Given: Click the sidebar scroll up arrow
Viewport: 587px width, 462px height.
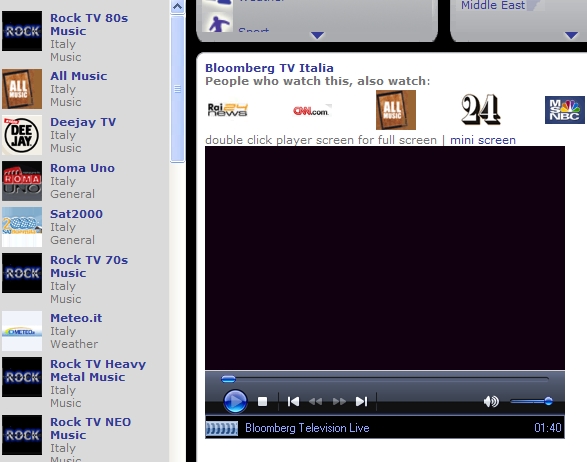Looking at the screenshot, I should point(177,6).
